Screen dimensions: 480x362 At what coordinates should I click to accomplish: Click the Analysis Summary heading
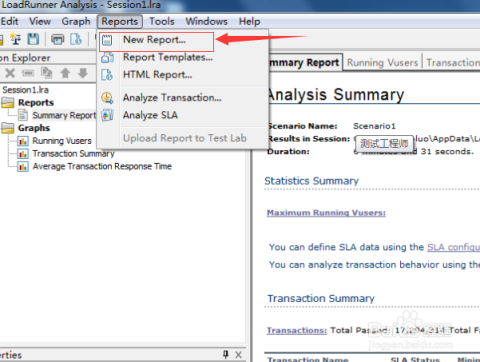(x=336, y=95)
